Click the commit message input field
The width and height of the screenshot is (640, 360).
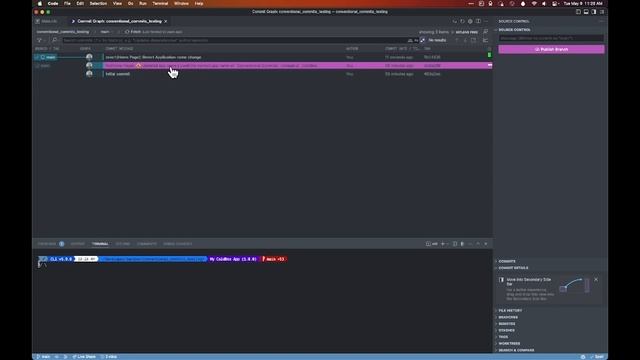pos(551,38)
